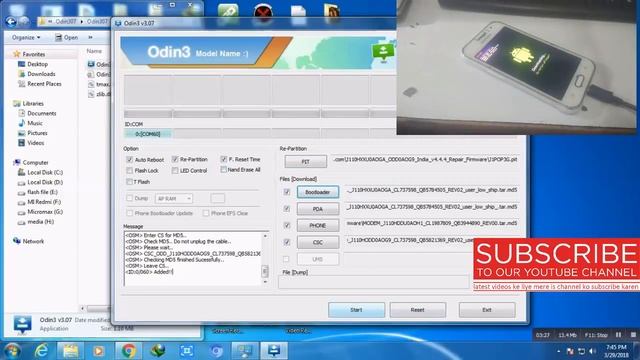The width and height of the screenshot is (640, 360).
Task: Click the Exit button in Odin
Action: 487,310
